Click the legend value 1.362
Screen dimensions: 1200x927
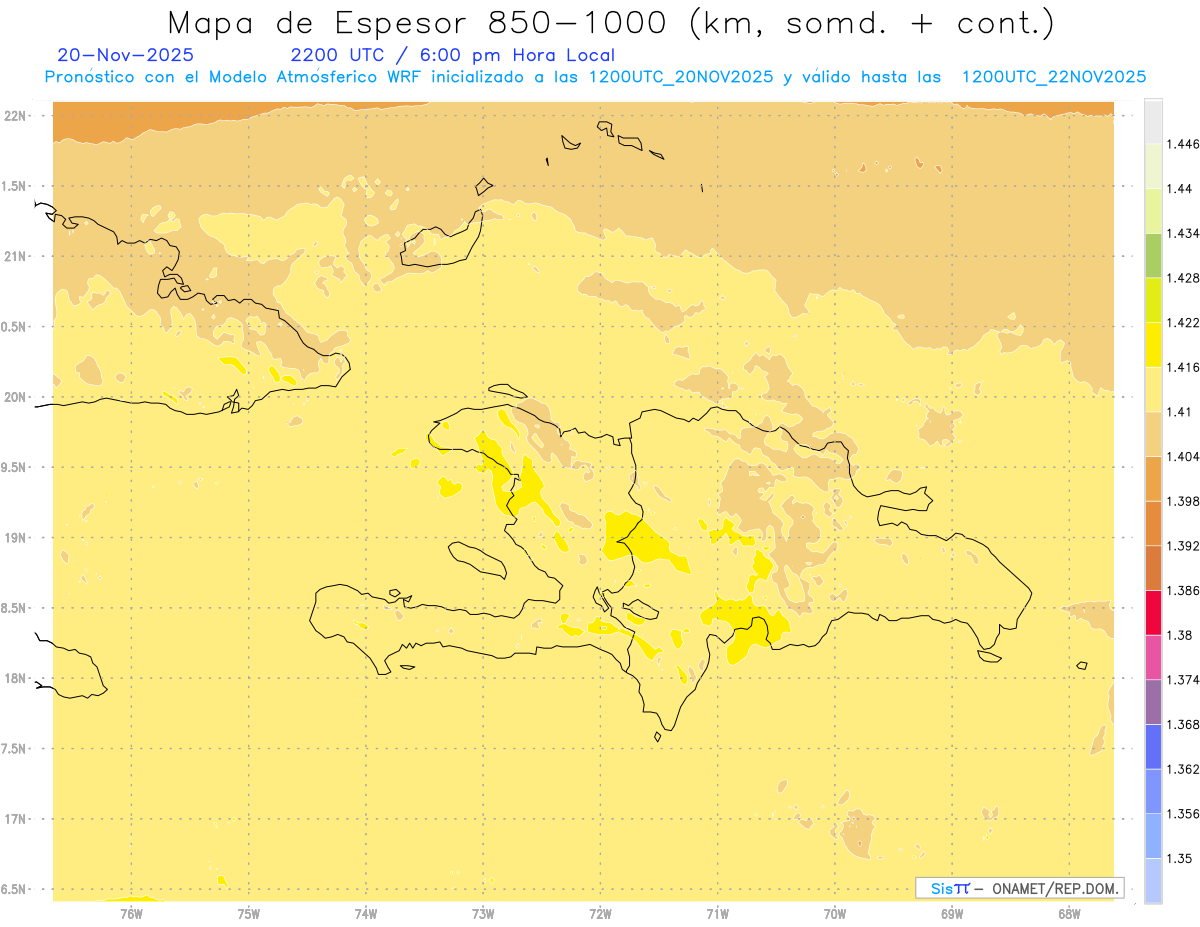(1183, 769)
